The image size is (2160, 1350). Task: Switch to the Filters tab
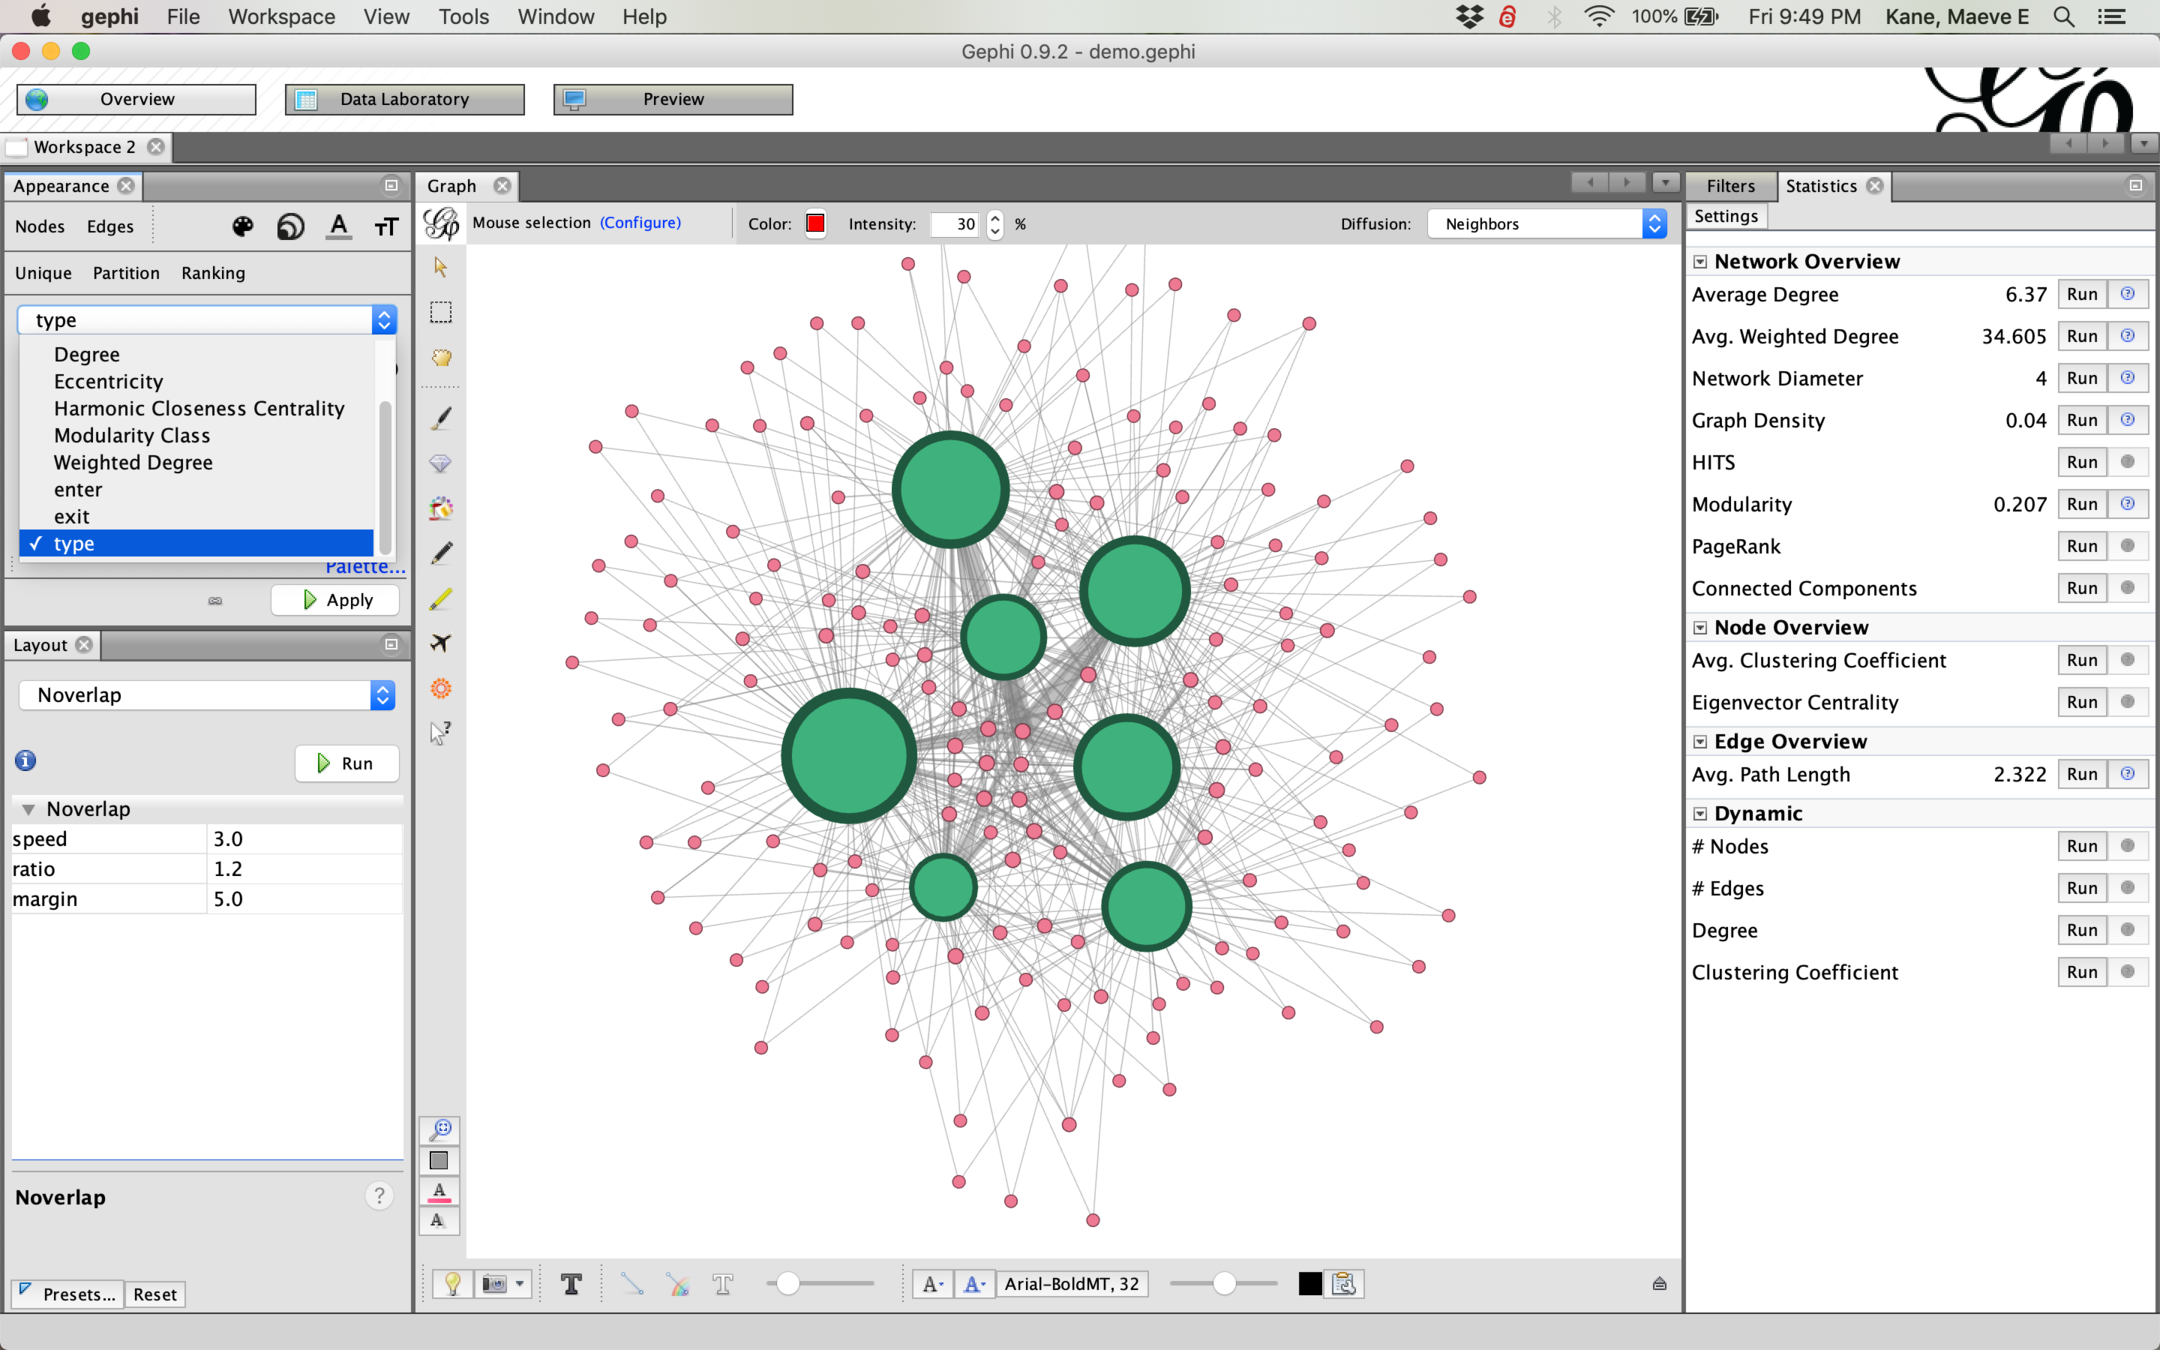[1730, 186]
